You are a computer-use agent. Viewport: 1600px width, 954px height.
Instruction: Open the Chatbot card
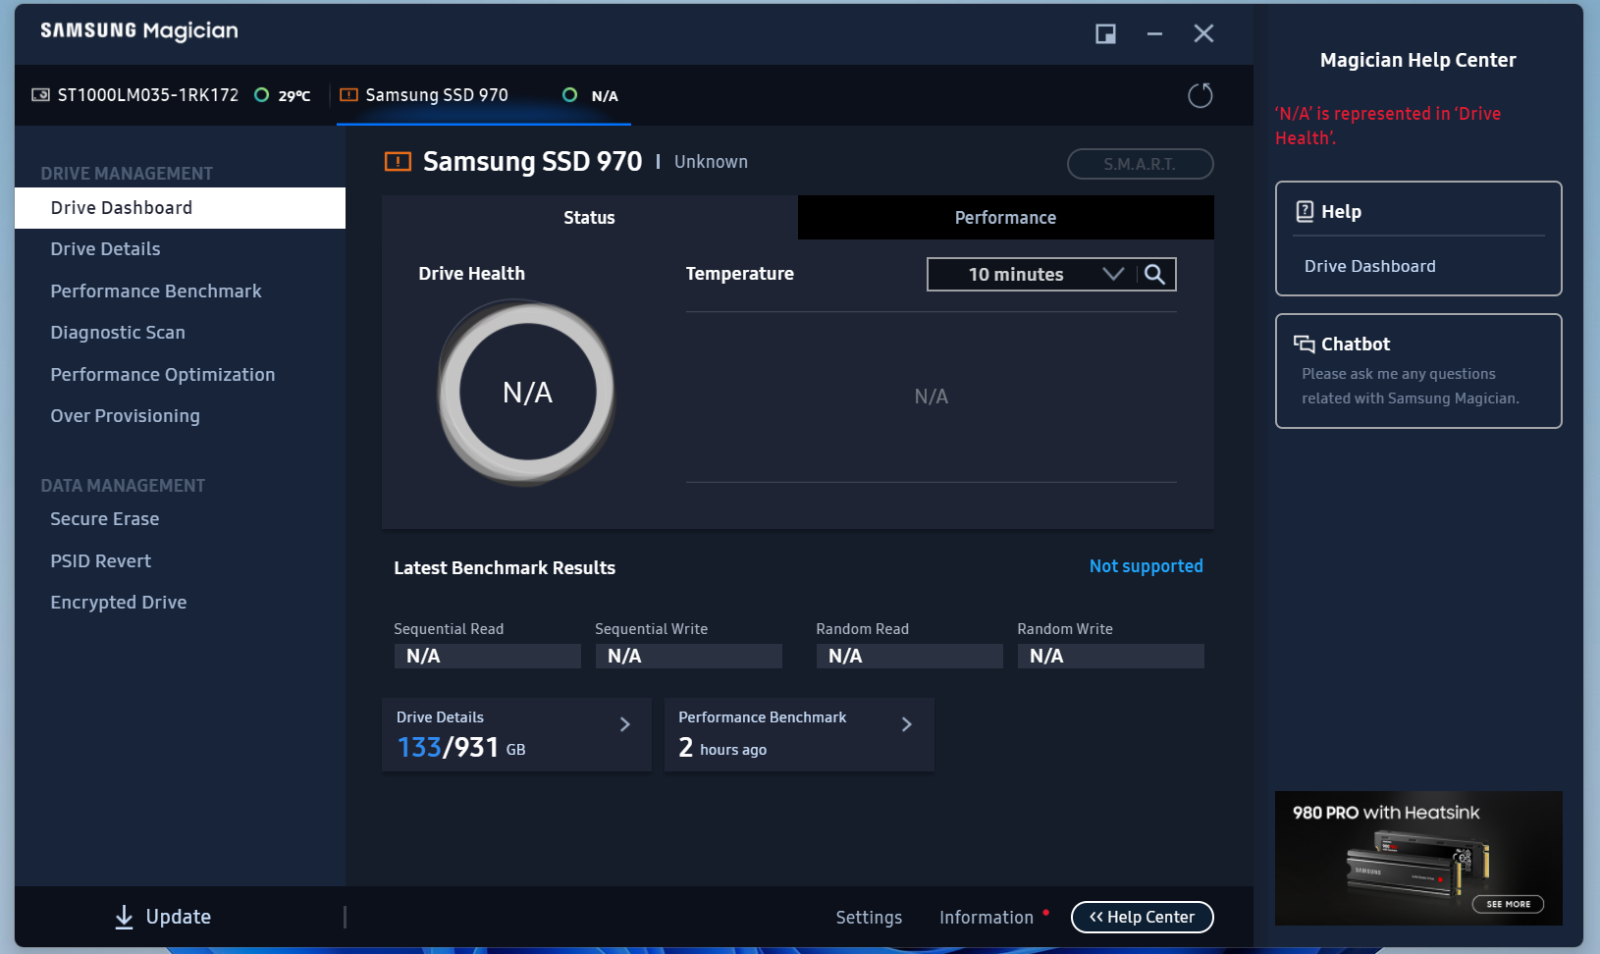1418,371
